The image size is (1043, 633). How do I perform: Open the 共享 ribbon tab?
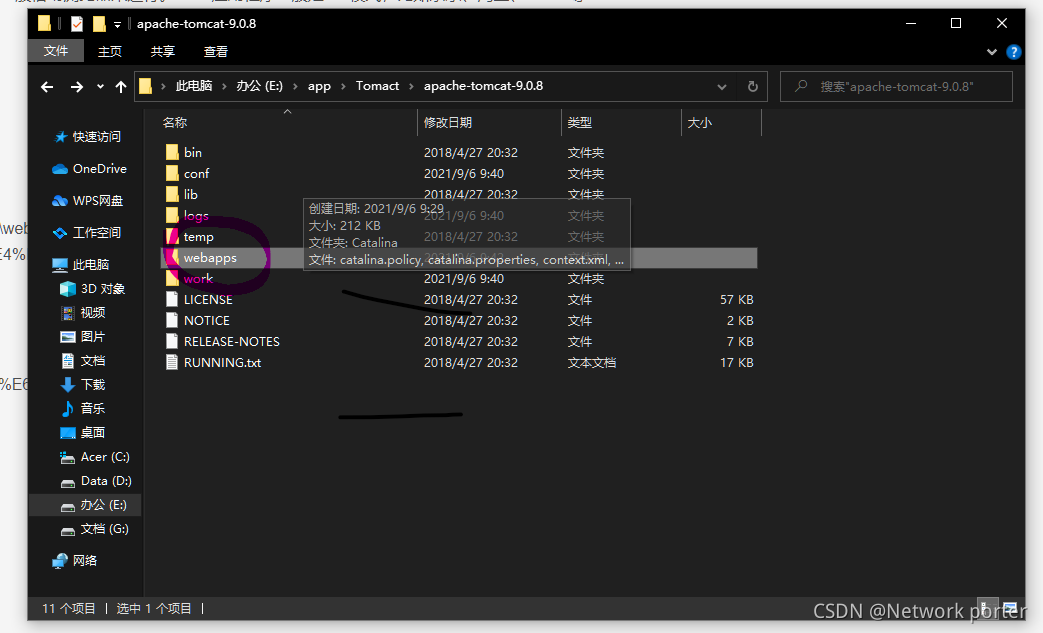pyautogui.click(x=162, y=51)
